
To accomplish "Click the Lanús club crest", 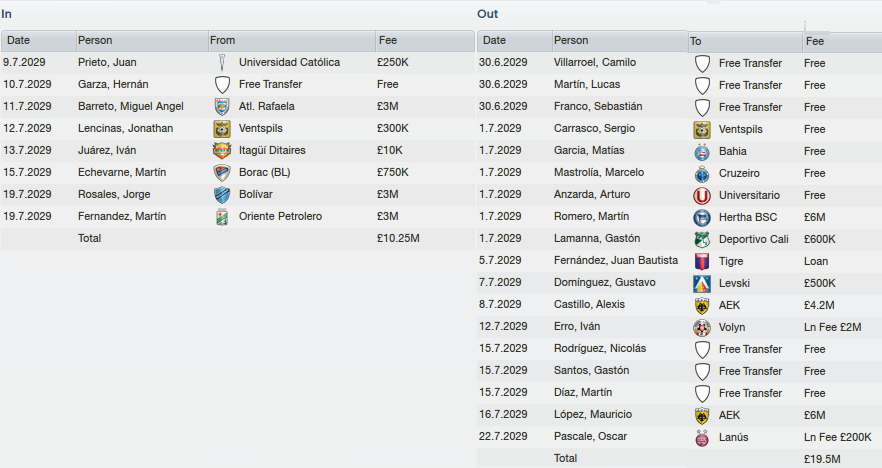I will click(x=702, y=438).
